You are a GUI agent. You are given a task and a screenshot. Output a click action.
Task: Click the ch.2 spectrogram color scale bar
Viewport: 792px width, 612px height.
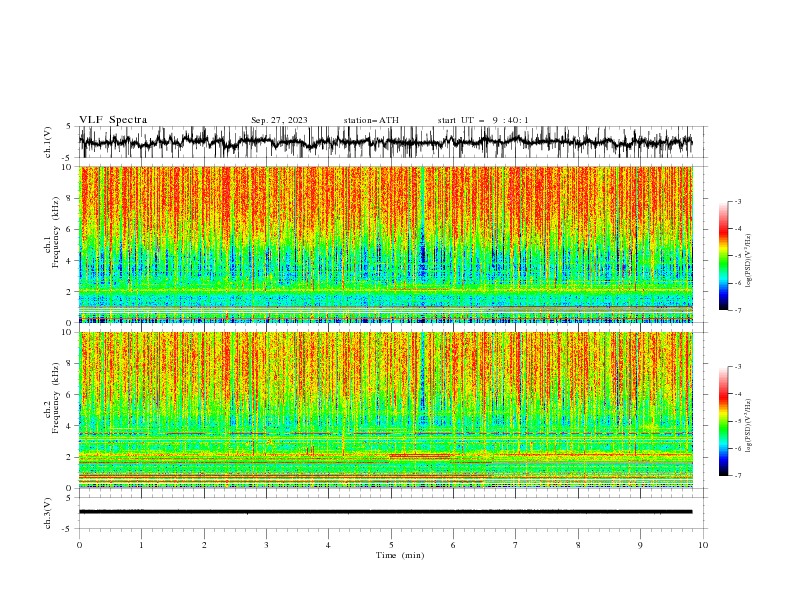(x=724, y=421)
